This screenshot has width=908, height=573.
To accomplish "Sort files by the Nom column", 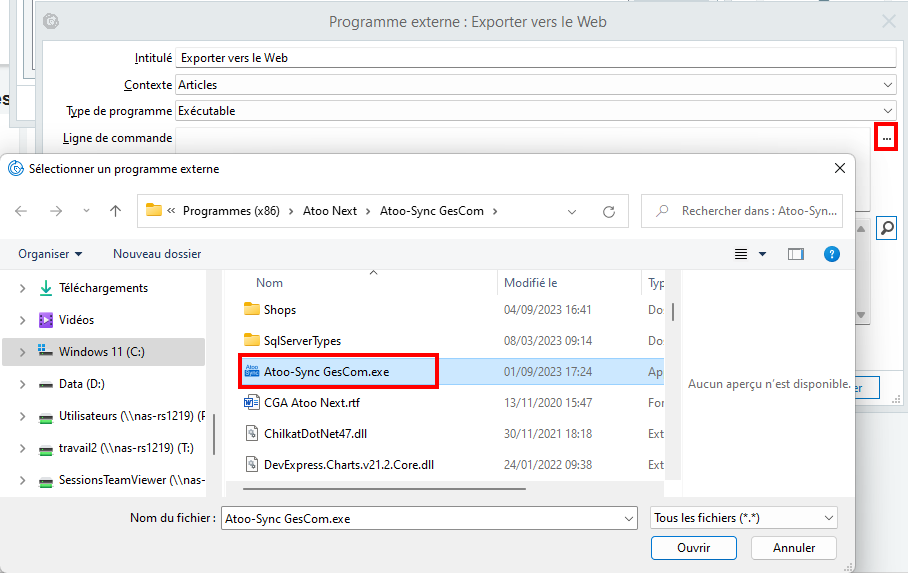I will [x=269, y=283].
